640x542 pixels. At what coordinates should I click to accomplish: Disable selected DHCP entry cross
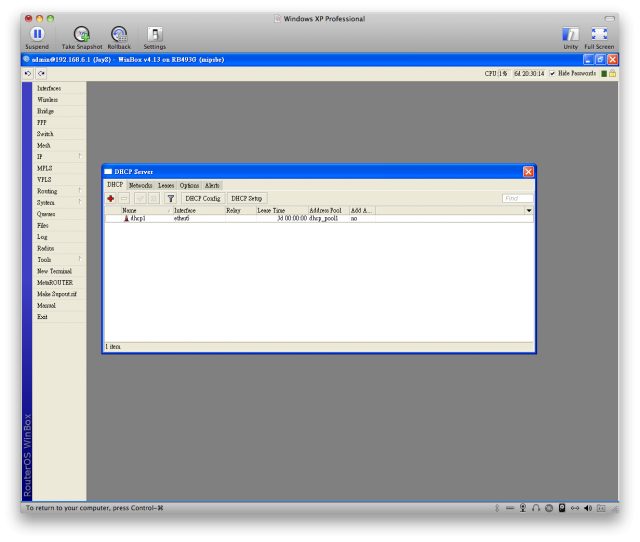(x=153, y=198)
